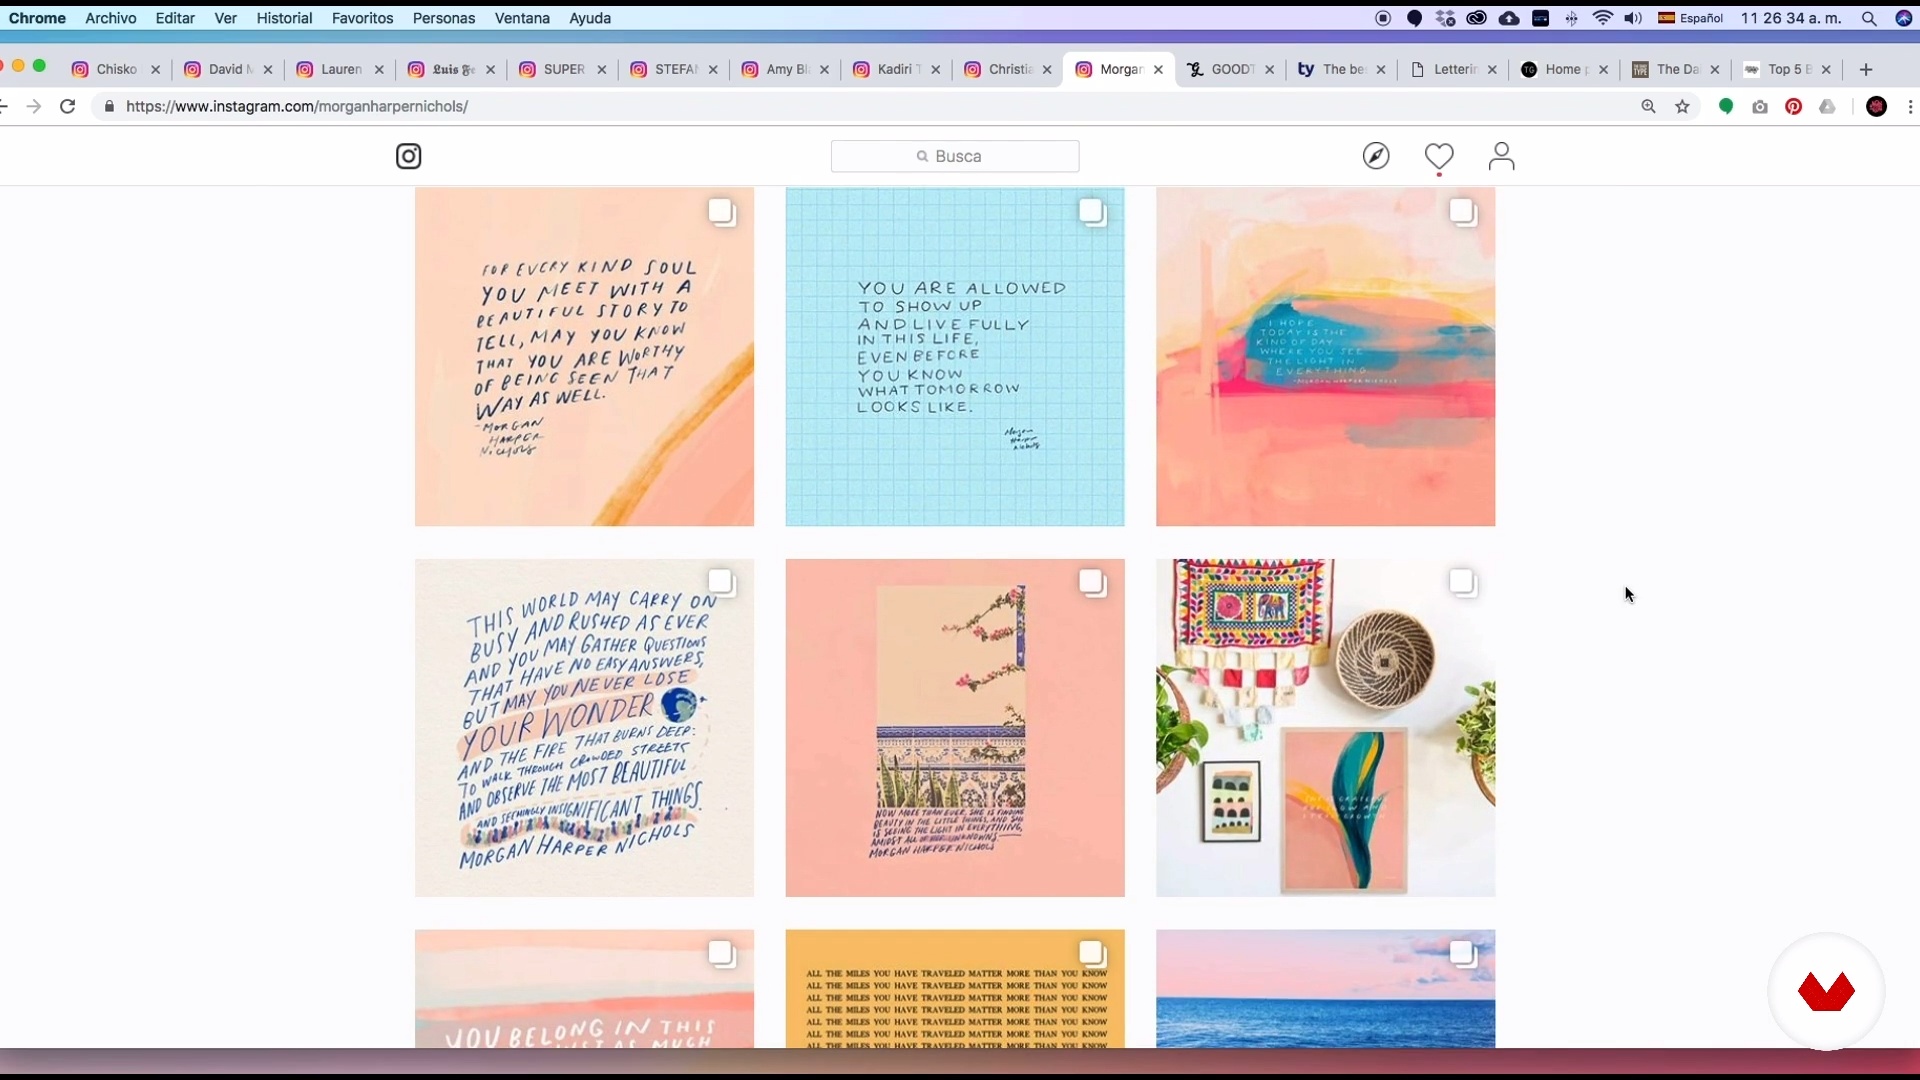1920x1080 pixels.
Task: Open the Favoritos menu
Action: [362, 18]
